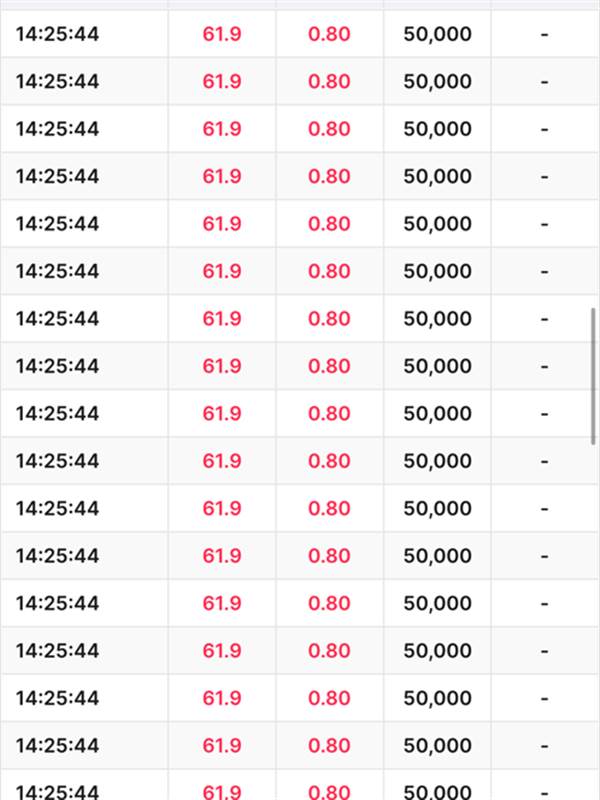The height and width of the screenshot is (800, 600).
Task: Click the dash cell in the fourteenth row
Action: point(544,651)
